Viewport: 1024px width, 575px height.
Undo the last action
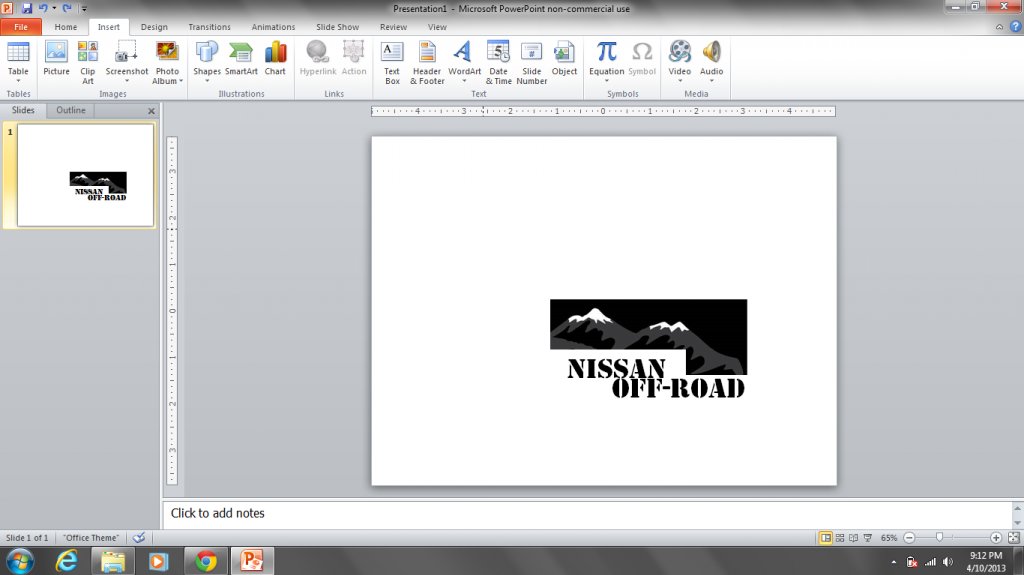click(x=43, y=8)
